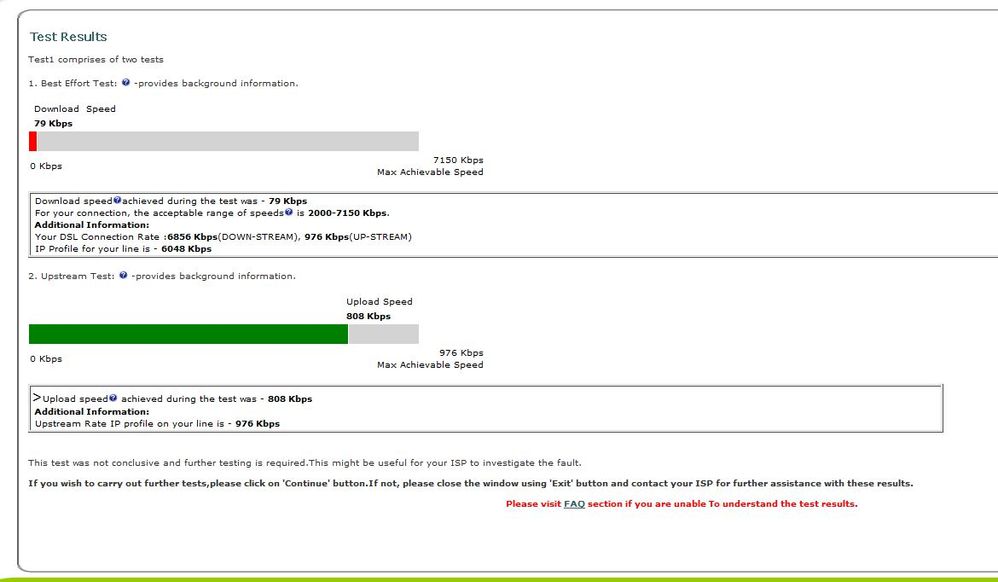Click the 'test was not conclusive' message

tap(304, 463)
